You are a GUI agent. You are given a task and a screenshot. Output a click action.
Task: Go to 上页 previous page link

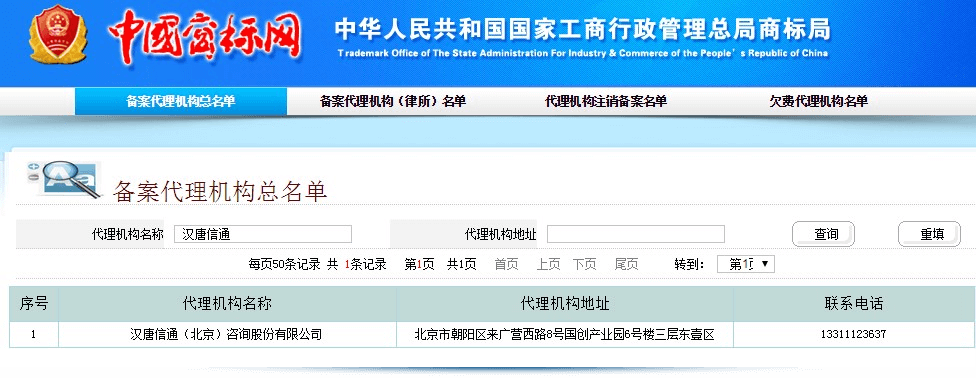point(548,264)
